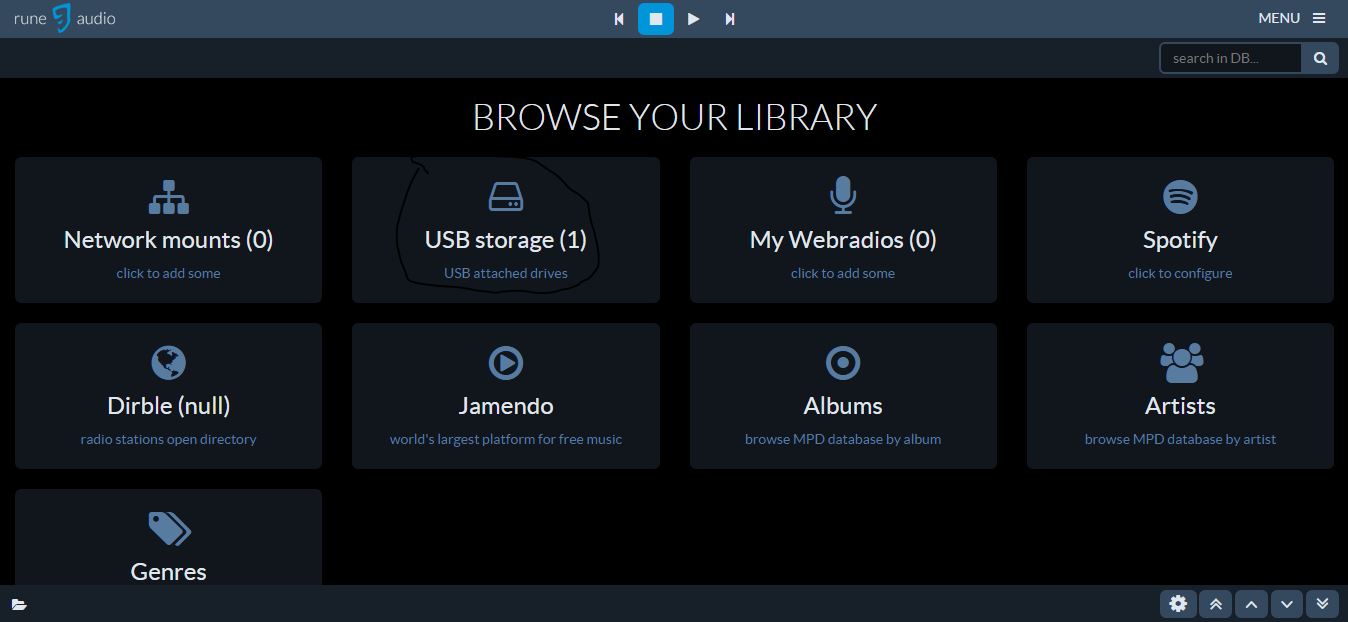Skip to the previous track
Viewport: 1348px width, 622px height.
coord(619,19)
